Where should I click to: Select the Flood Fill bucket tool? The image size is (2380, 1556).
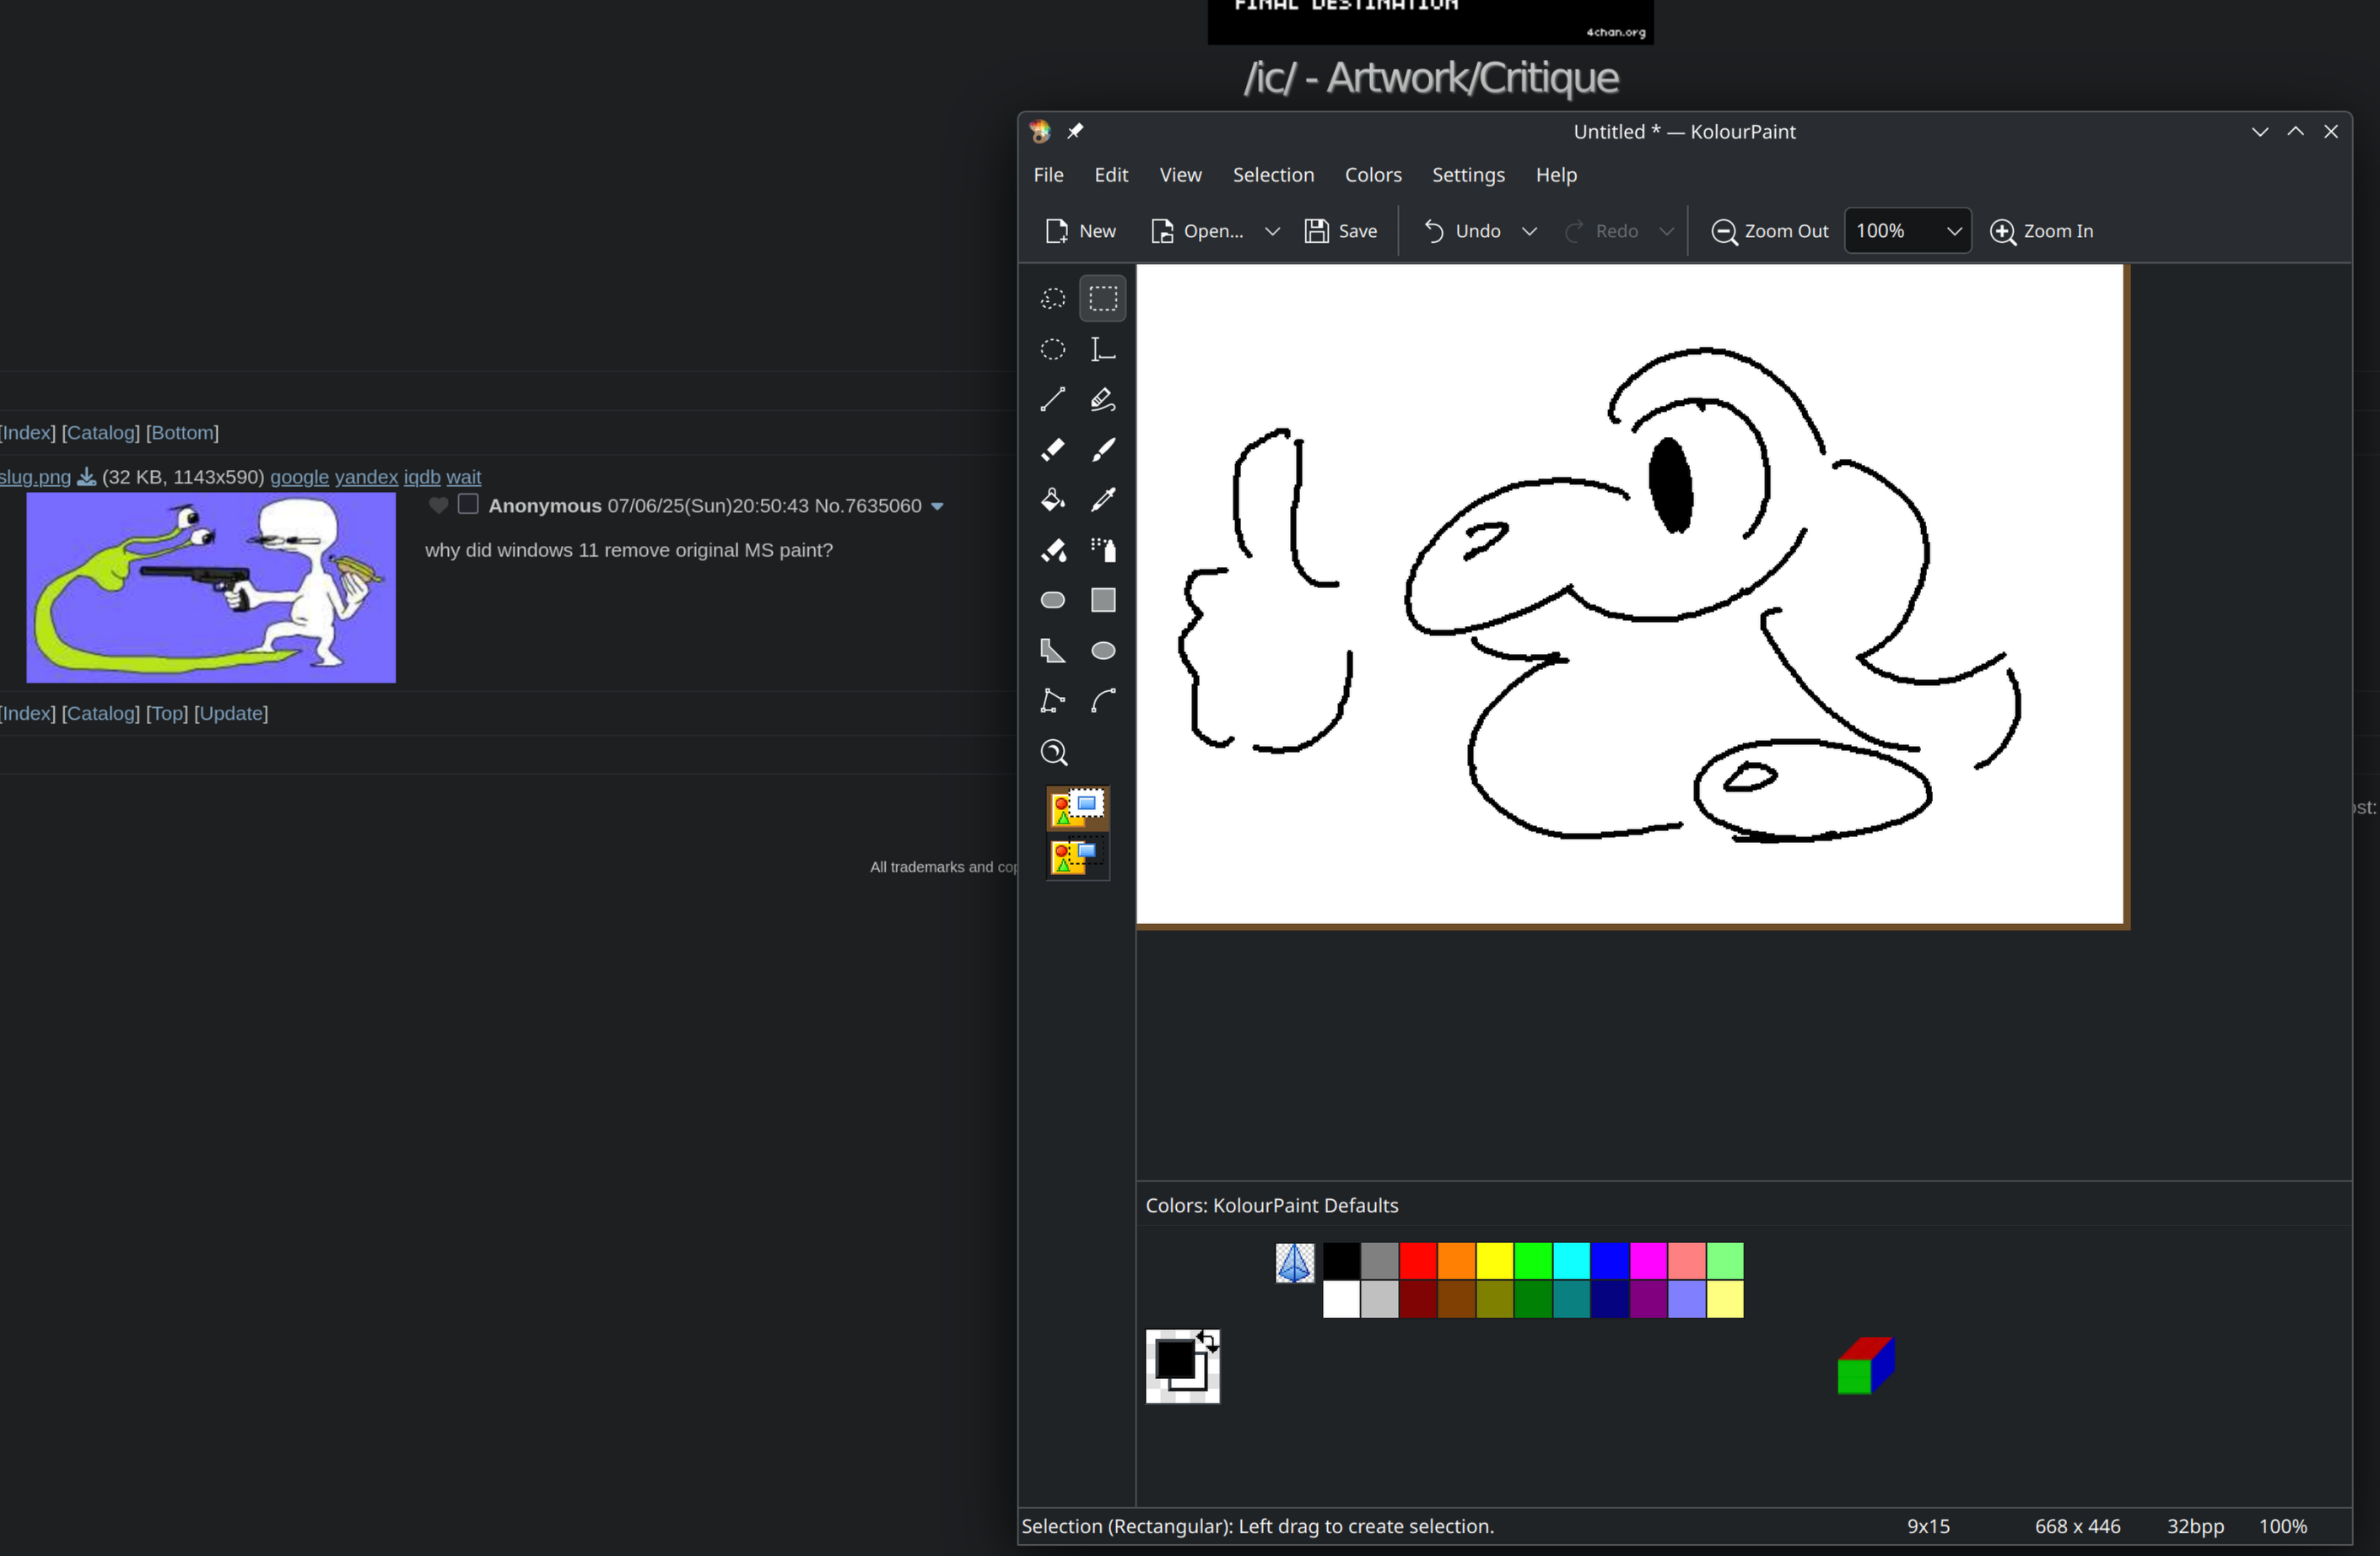pos(1052,499)
